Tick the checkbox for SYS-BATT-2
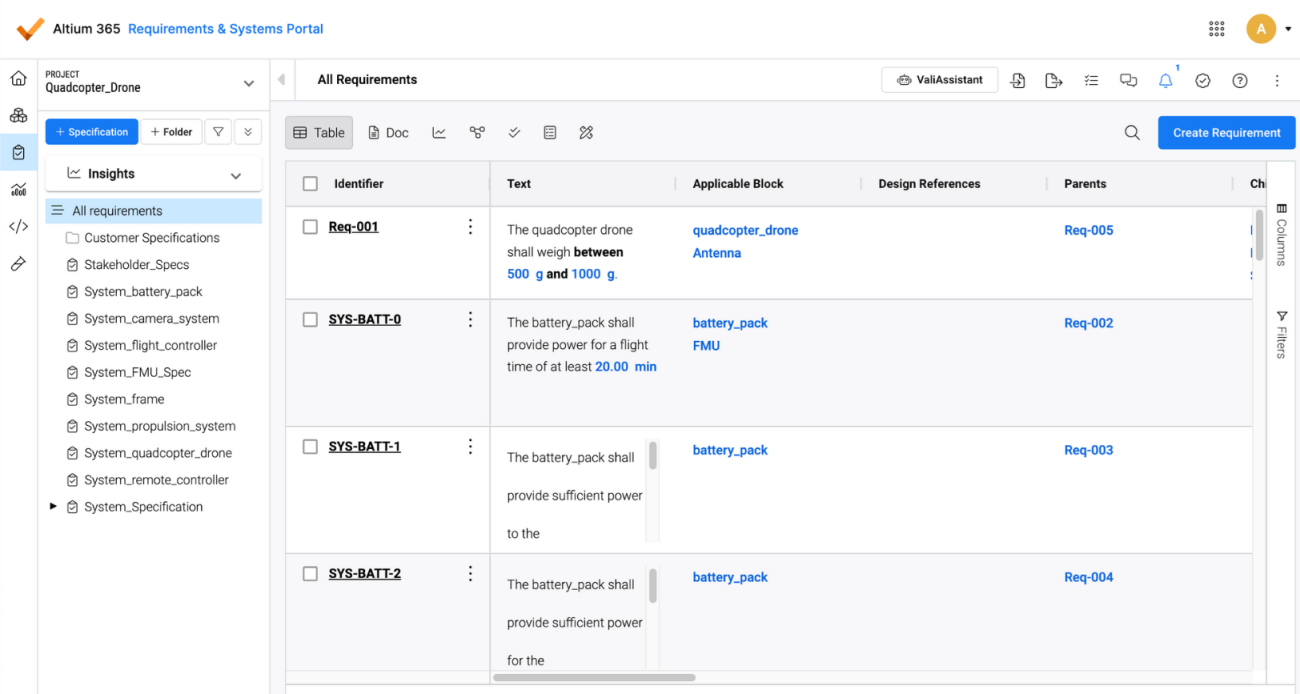The width and height of the screenshot is (1300, 694). point(310,574)
